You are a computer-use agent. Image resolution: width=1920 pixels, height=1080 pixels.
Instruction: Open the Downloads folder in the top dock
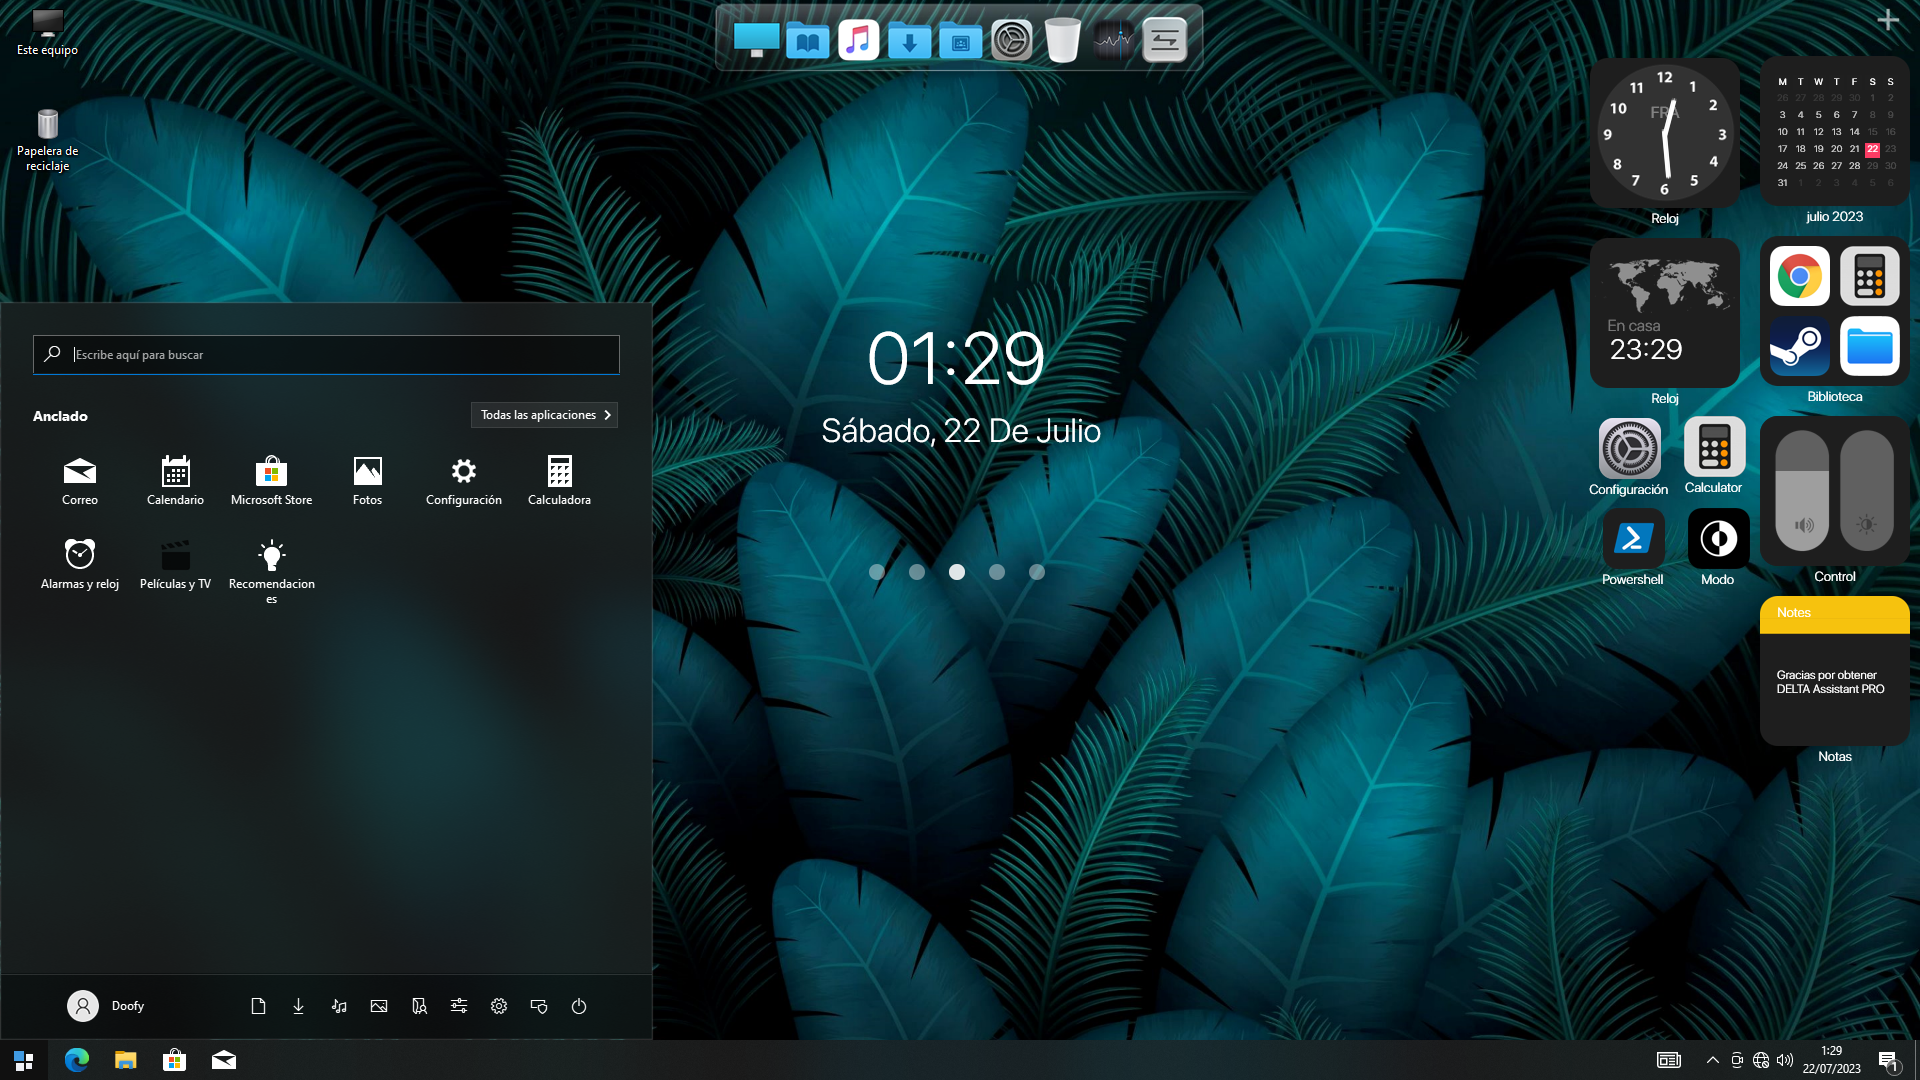pyautogui.click(x=909, y=41)
